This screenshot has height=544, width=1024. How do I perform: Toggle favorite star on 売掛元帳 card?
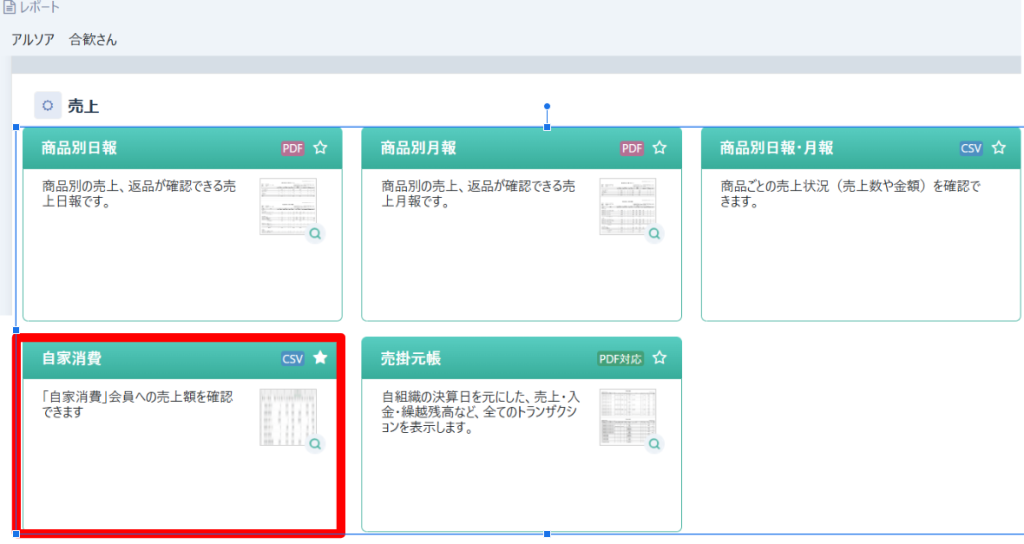659,358
